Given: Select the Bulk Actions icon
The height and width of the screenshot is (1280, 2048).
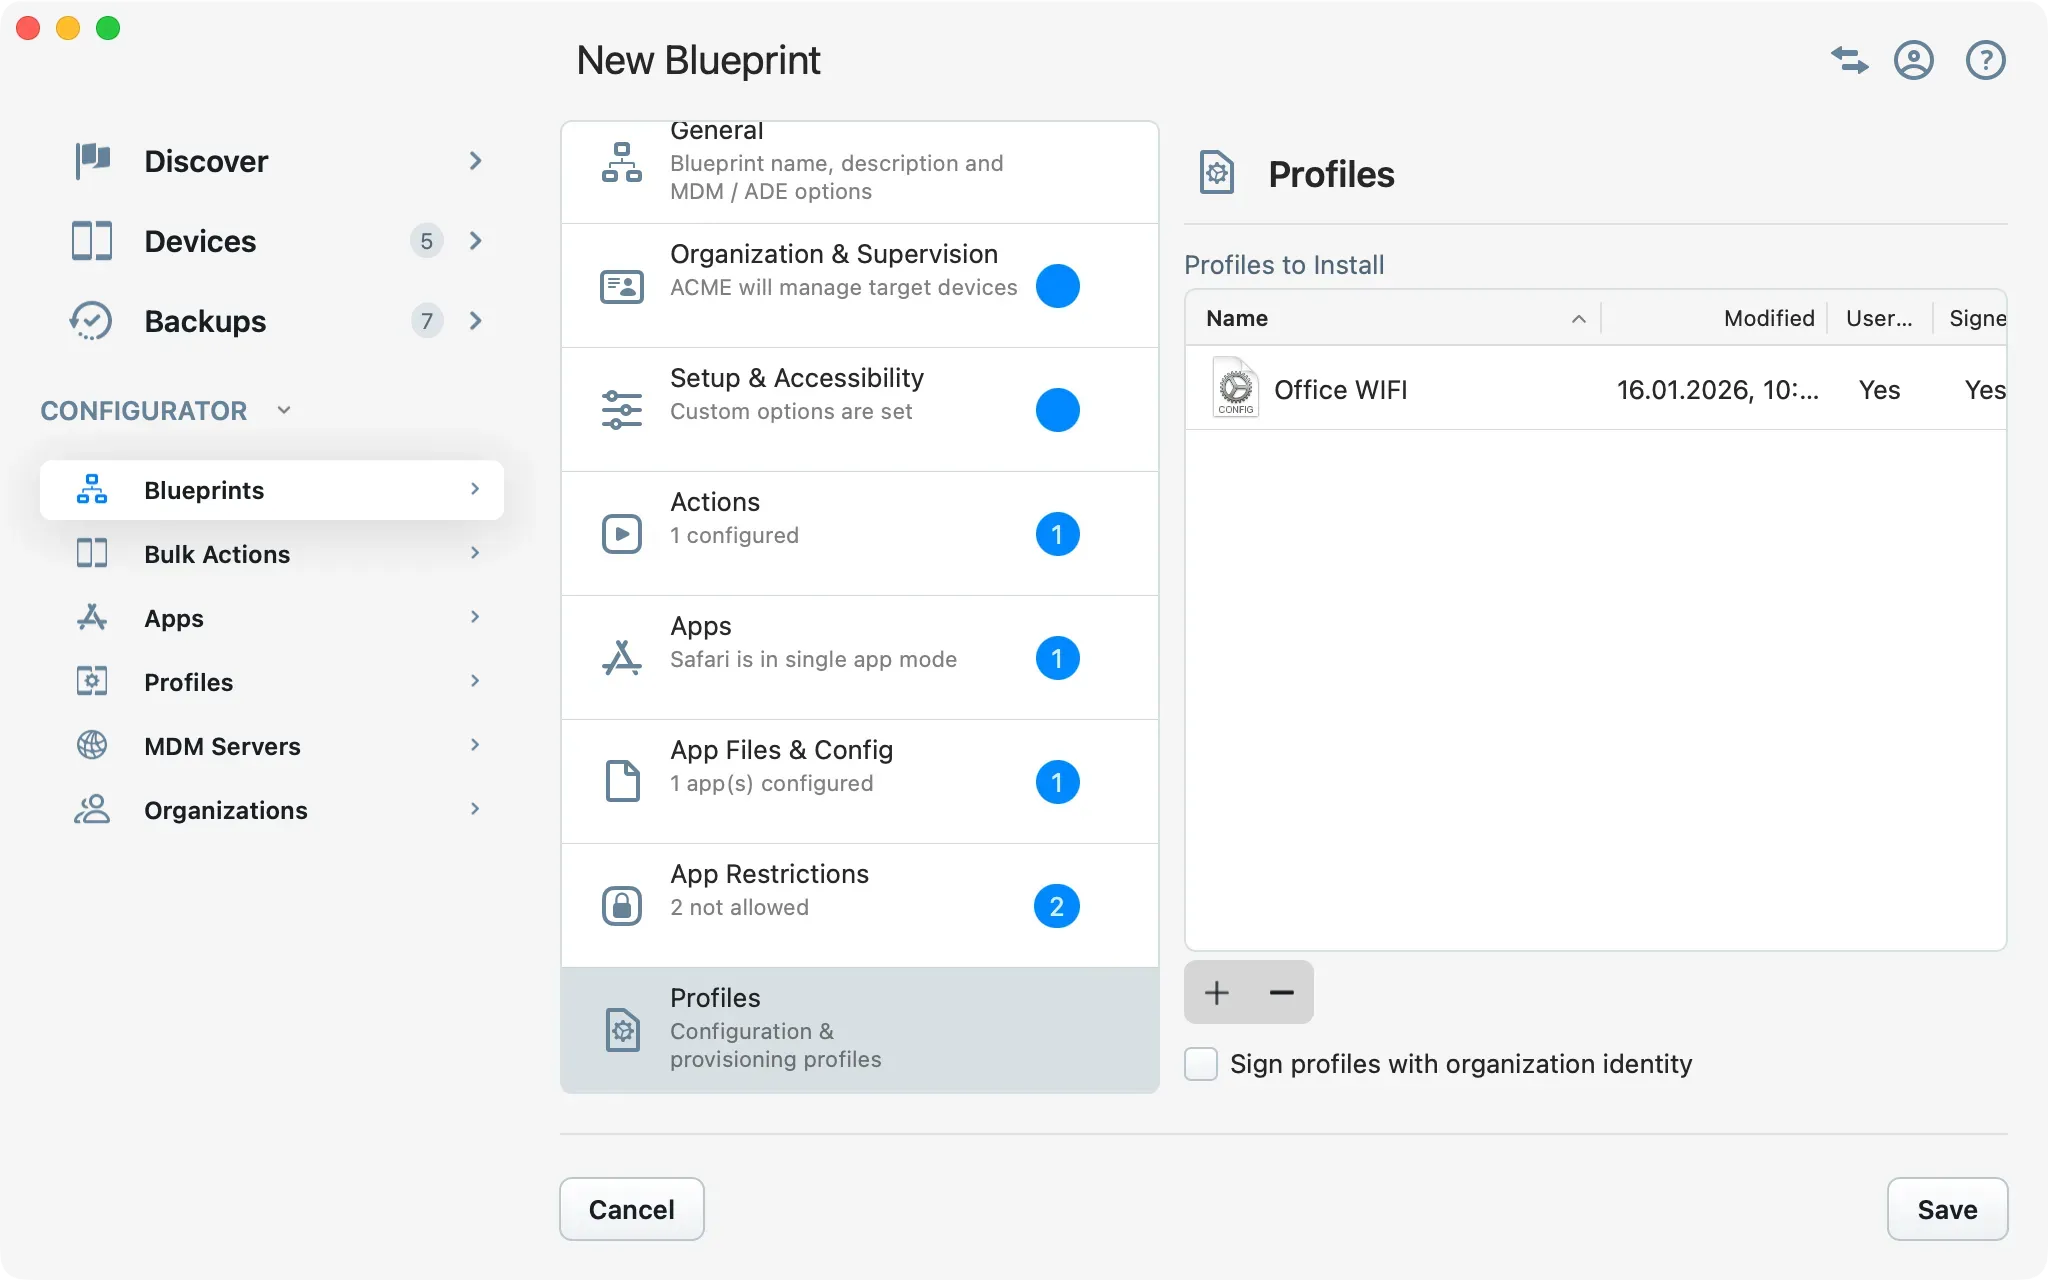Looking at the screenshot, I should click(91, 553).
